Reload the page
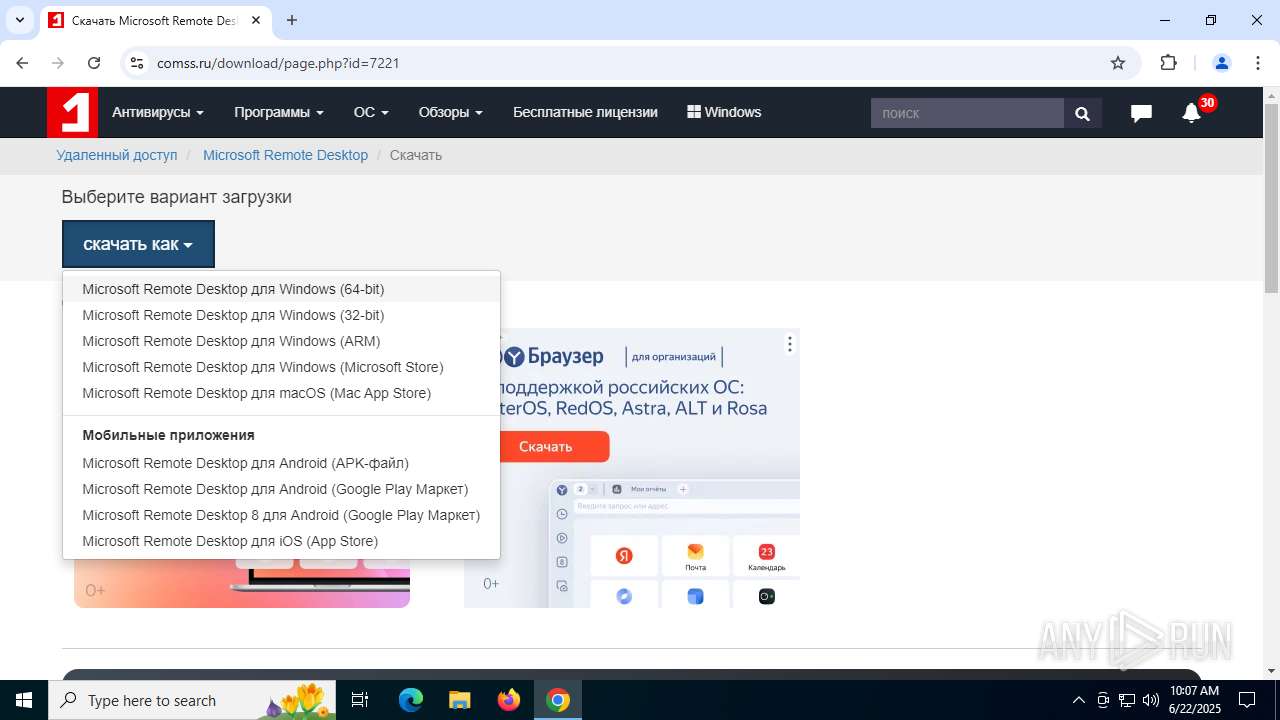The height and width of the screenshot is (720, 1280). coord(94,63)
